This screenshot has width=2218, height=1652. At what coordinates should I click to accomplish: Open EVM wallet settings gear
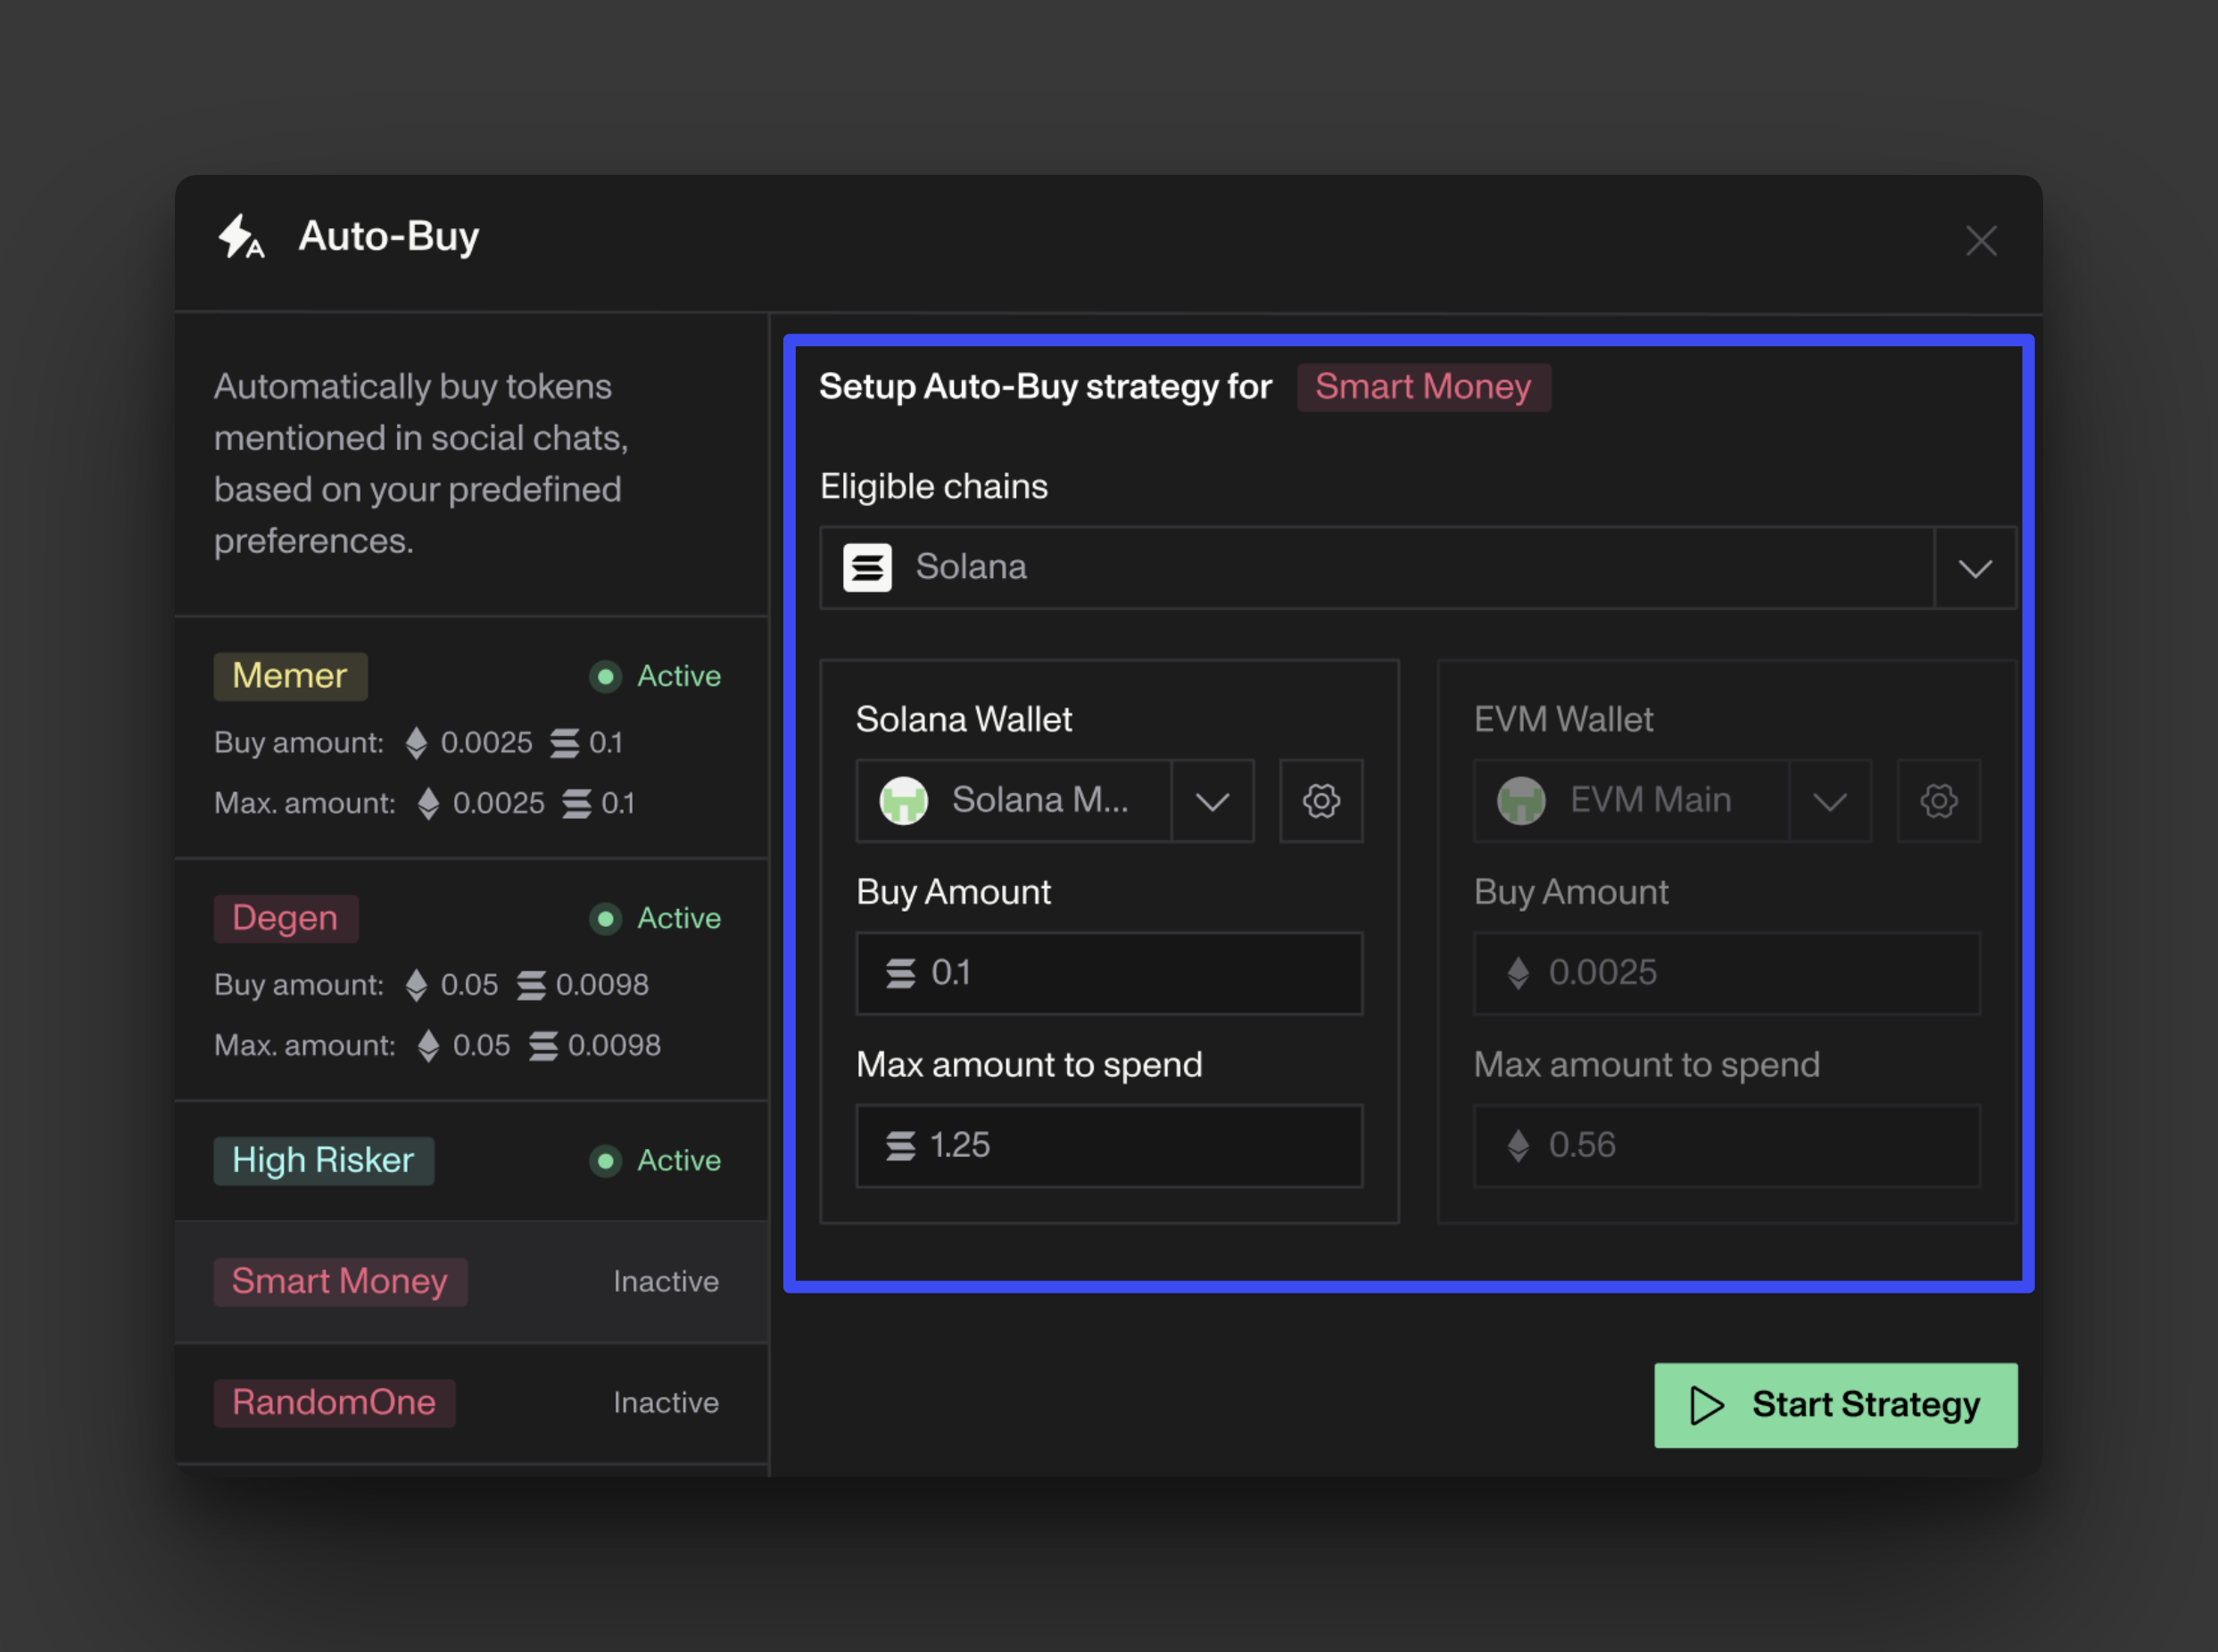coord(1938,801)
